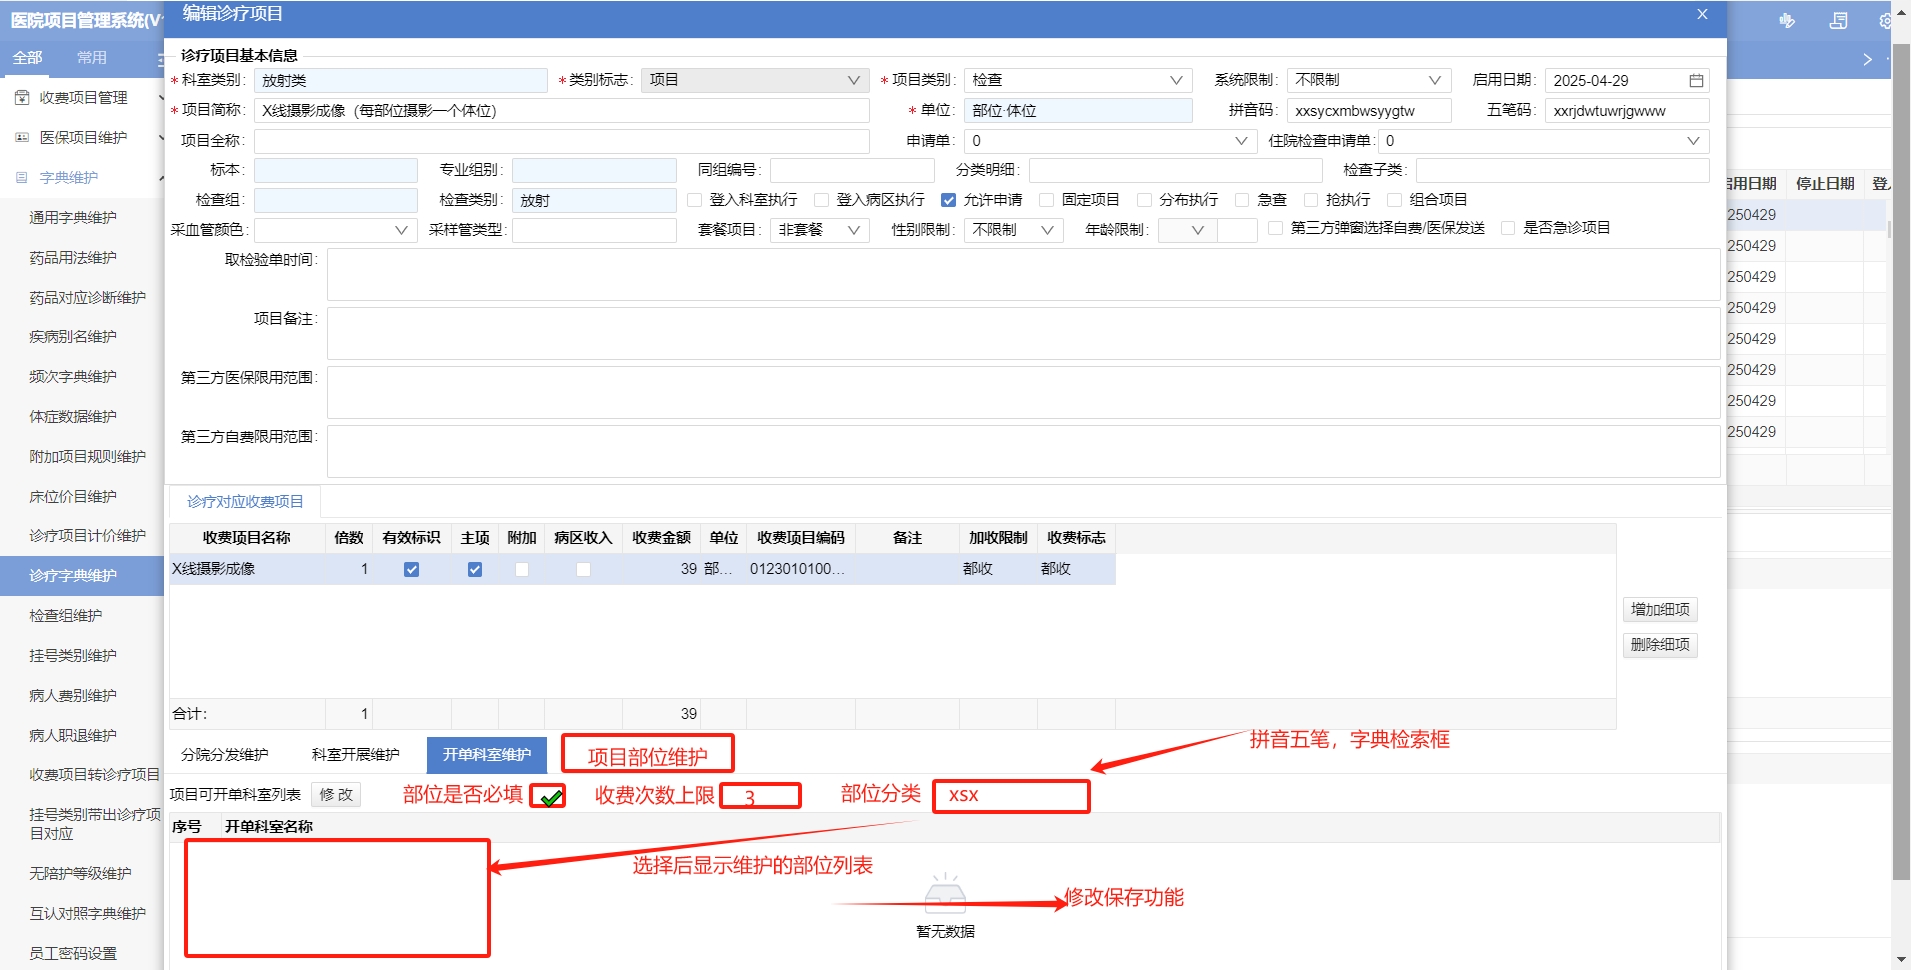Click the 开单科室名称 column header
This screenshot has height=970, width=1911.
point(269,827)
